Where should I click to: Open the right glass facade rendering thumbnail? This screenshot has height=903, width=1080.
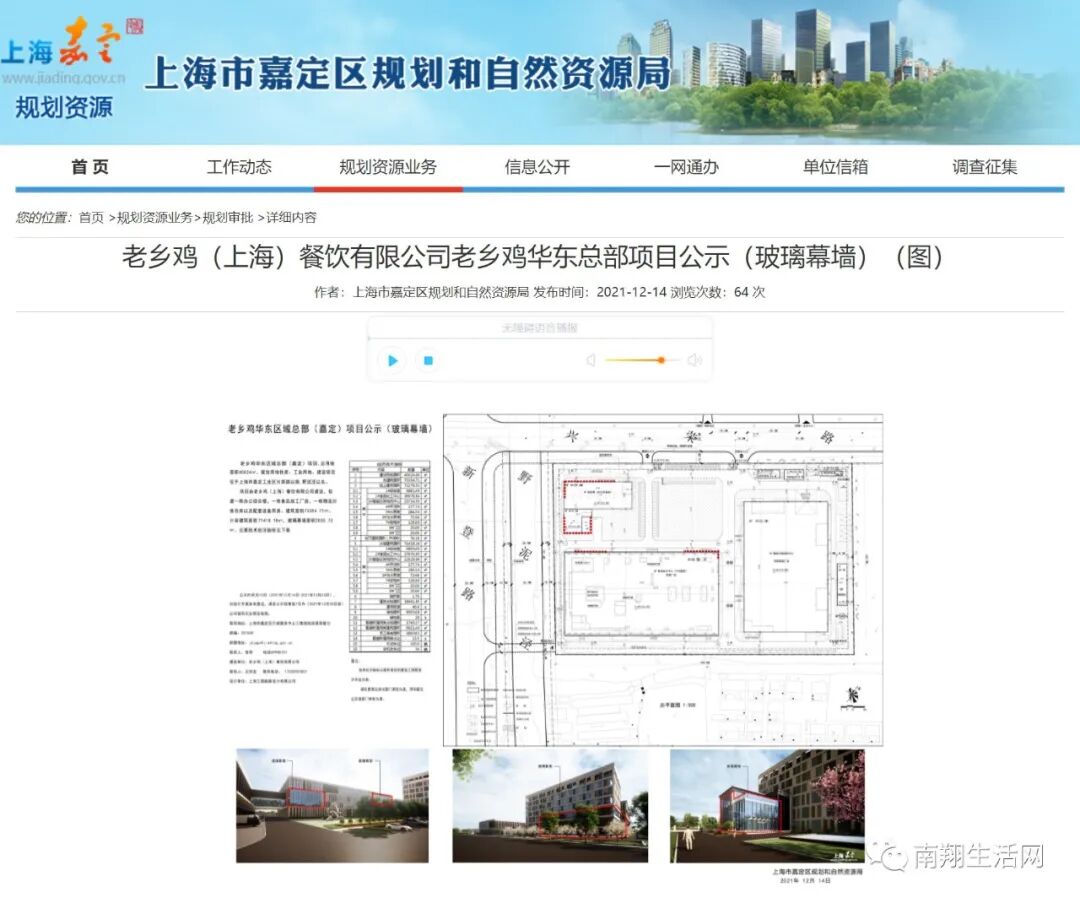[767, 806]
